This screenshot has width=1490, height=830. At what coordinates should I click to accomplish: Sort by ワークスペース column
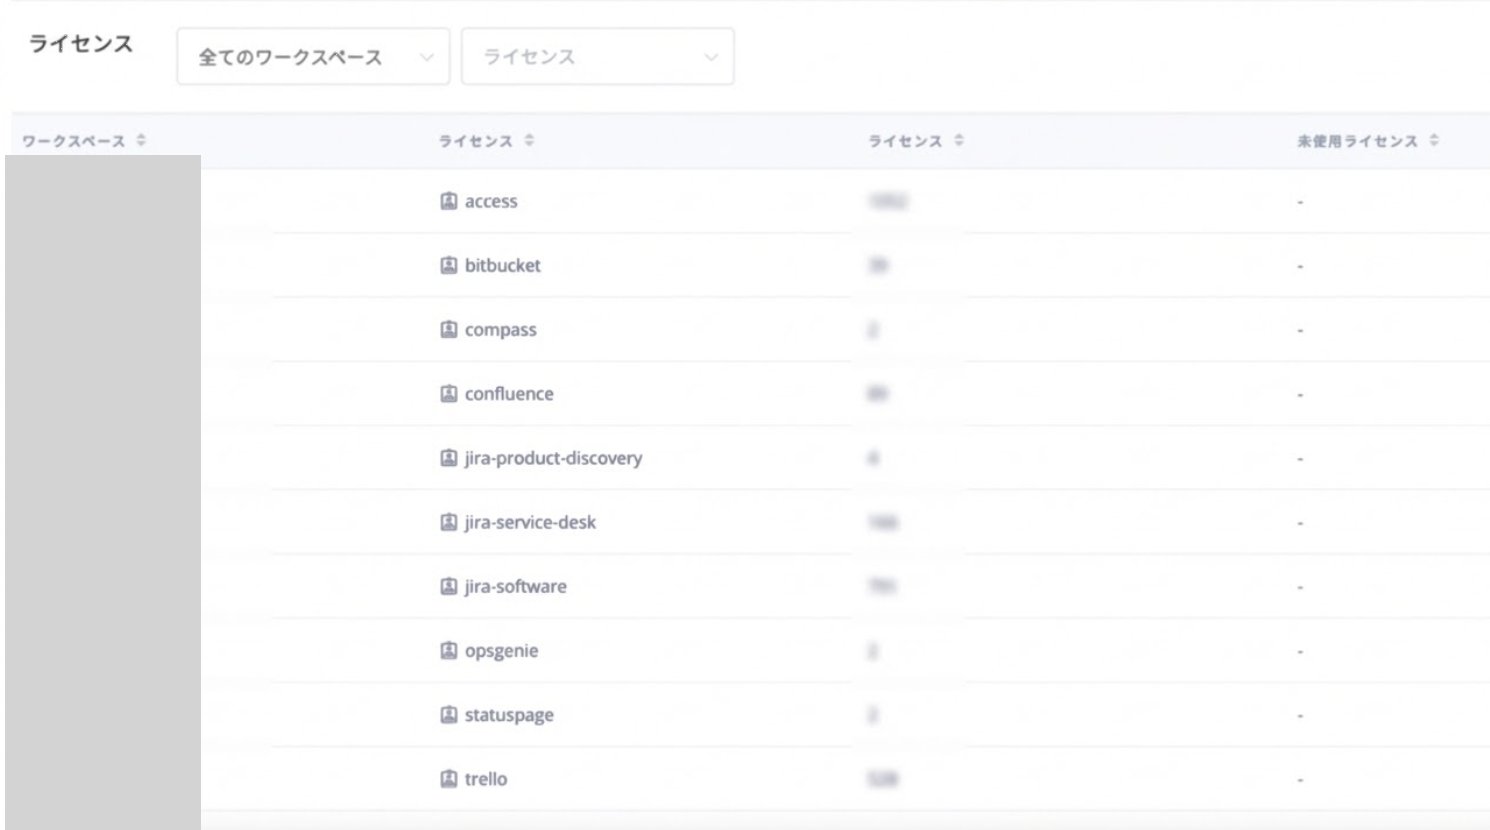point(141,141)
